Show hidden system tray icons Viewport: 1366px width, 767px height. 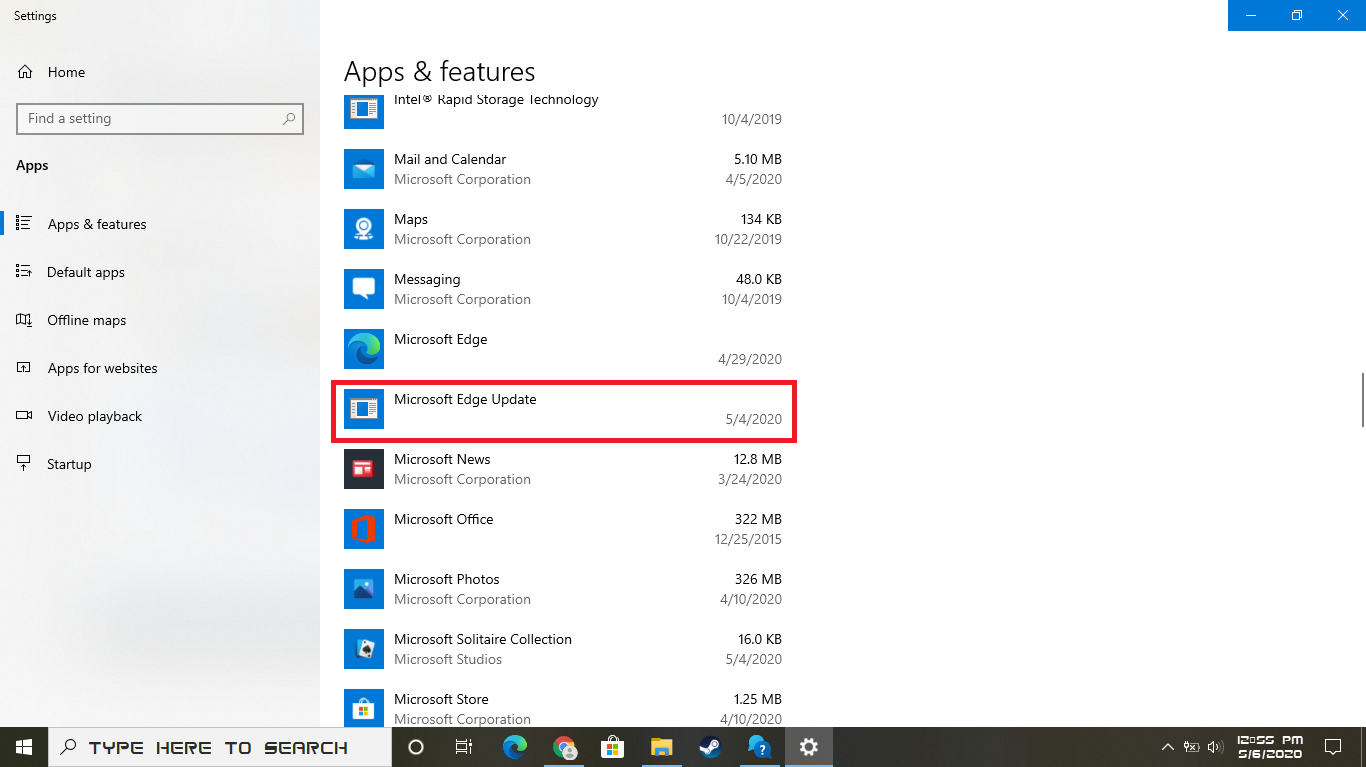point(1167,747)
